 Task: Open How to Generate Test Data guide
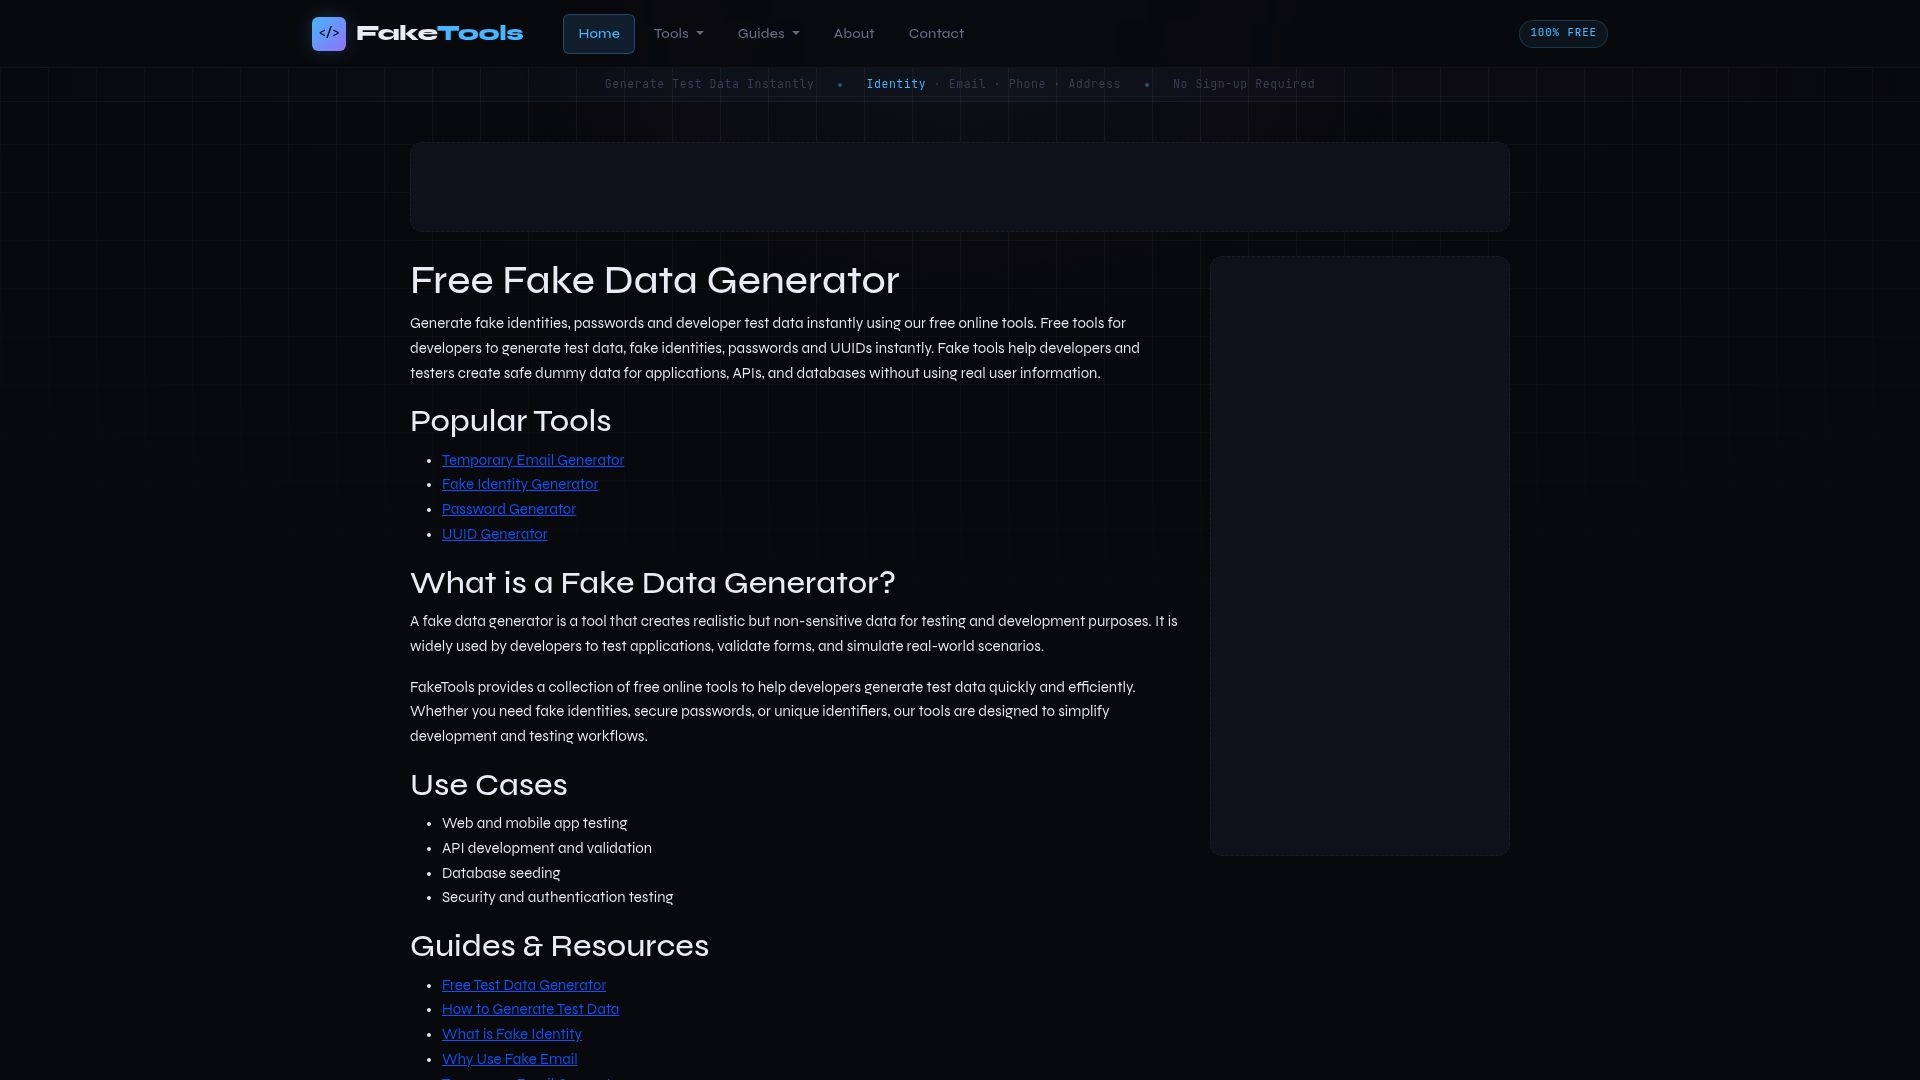click(530, 1010)
